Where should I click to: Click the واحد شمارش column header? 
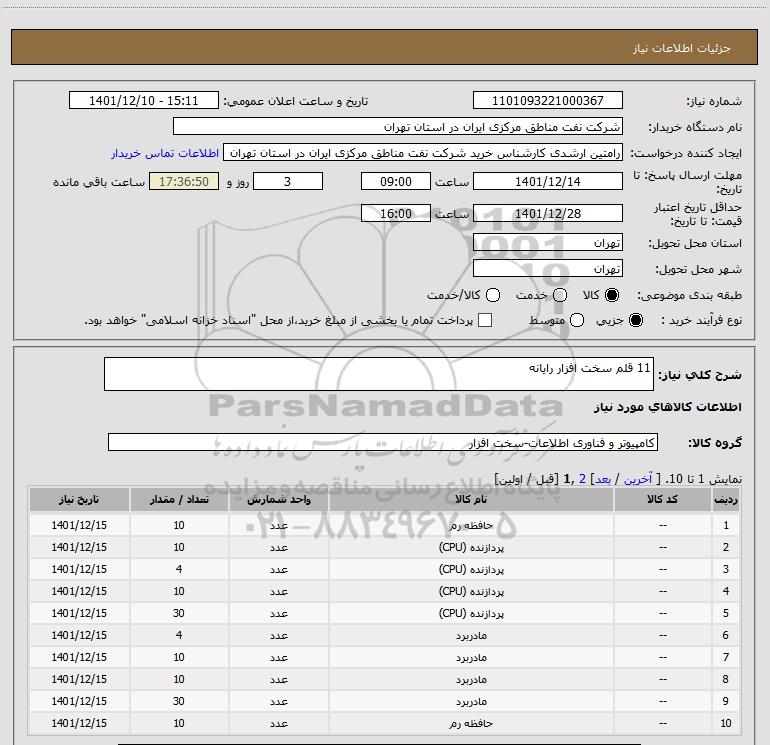click(278, 499)
